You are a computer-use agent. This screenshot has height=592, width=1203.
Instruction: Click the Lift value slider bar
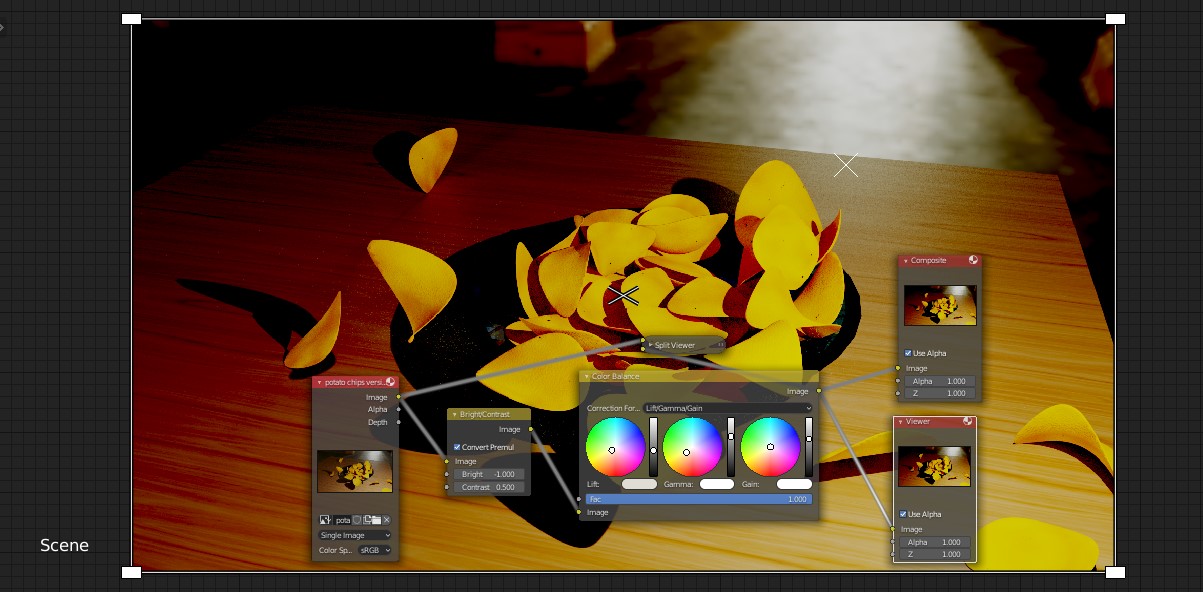[654, 446]
